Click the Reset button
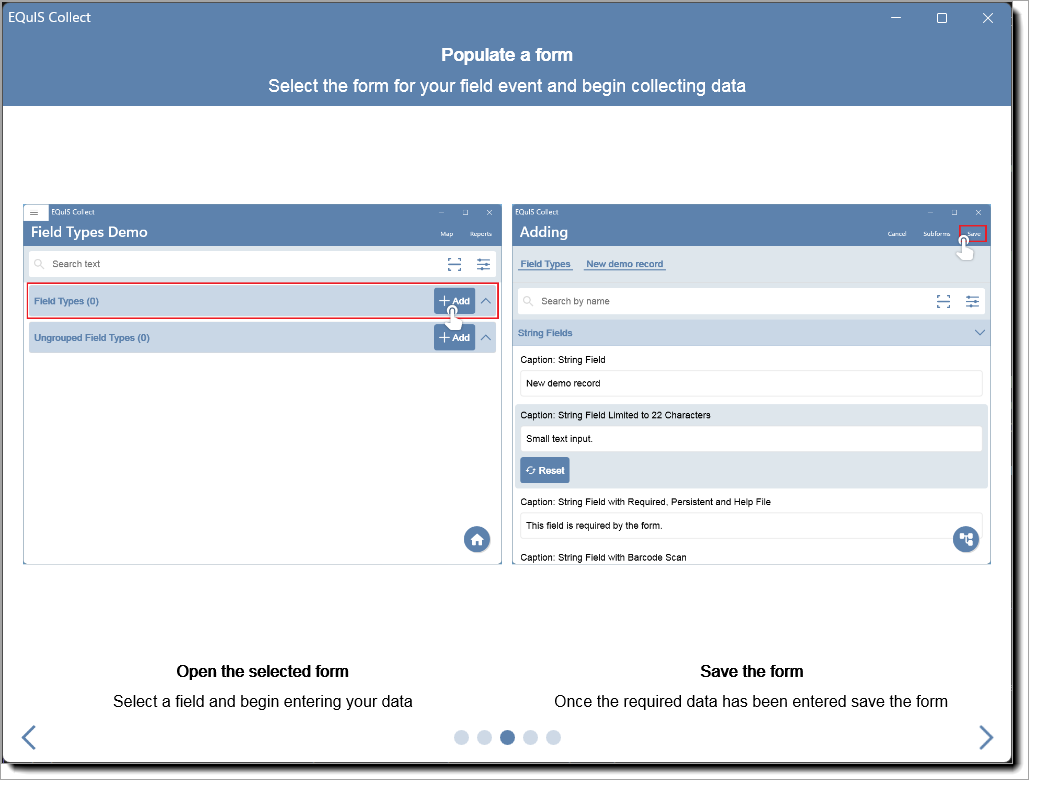 [545, 470]
